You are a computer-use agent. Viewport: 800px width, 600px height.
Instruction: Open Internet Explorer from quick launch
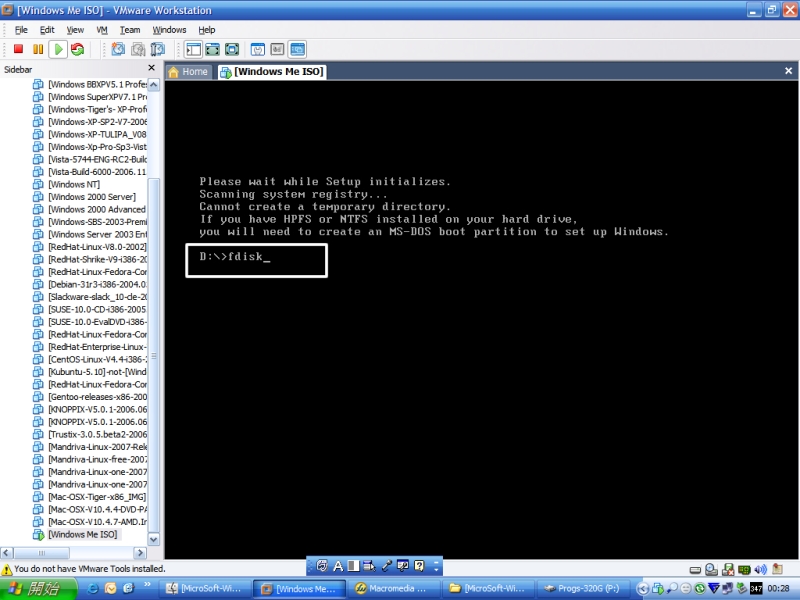(x=93, y=589)
